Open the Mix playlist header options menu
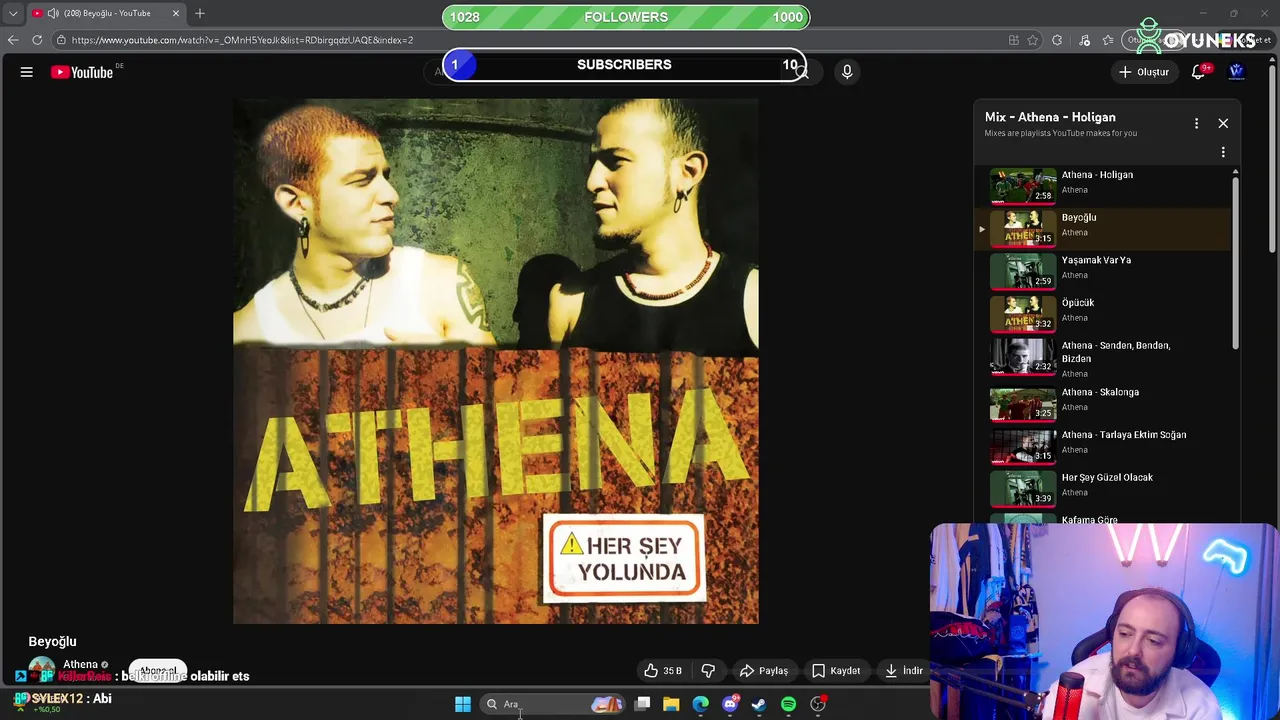Image resolution: width=1280 pixels, height=720 pixels. click(x=1196, y=123)
